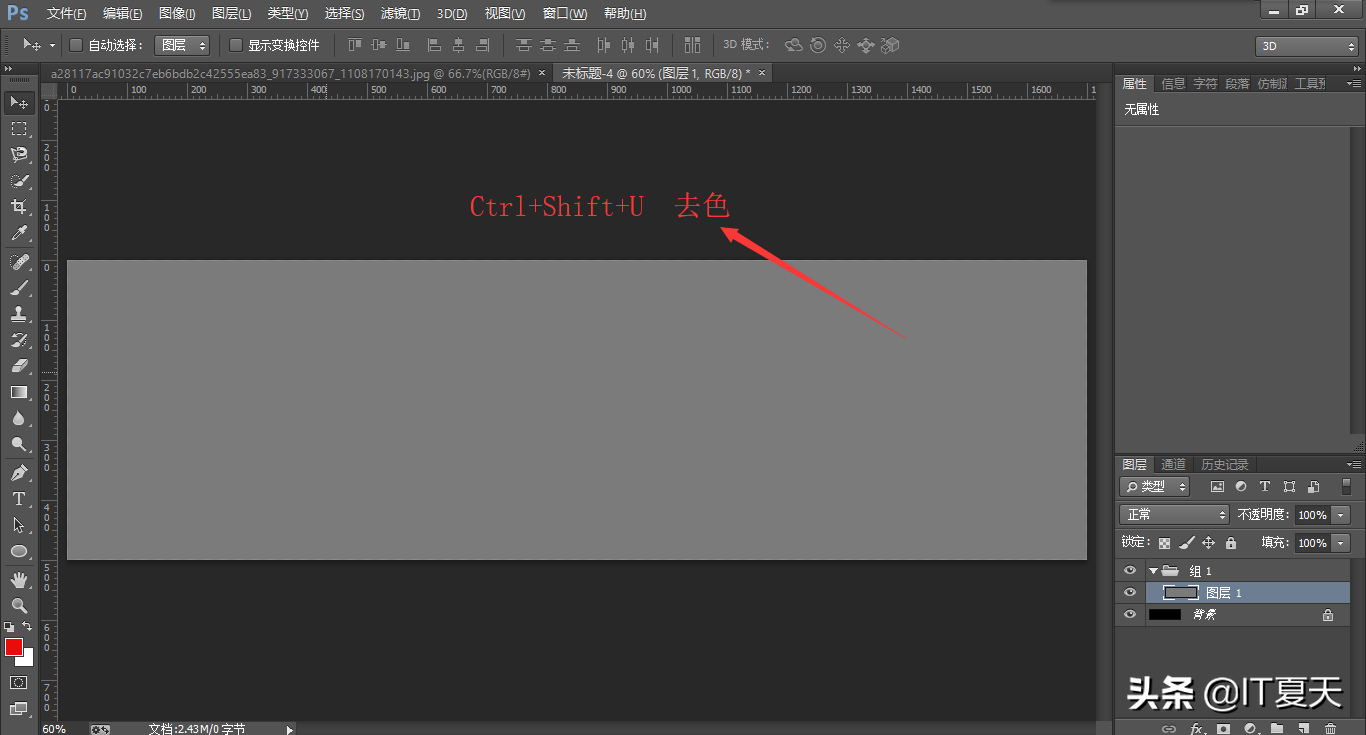Open the 滤镜 menu
The width and height of the screenshot is (1366, 735).
click(400, 13)
